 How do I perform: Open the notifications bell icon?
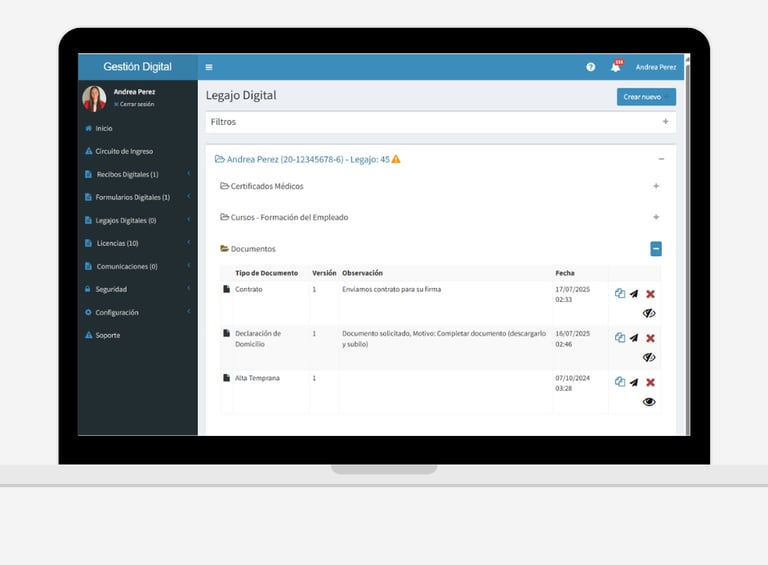tap(616, 67)
